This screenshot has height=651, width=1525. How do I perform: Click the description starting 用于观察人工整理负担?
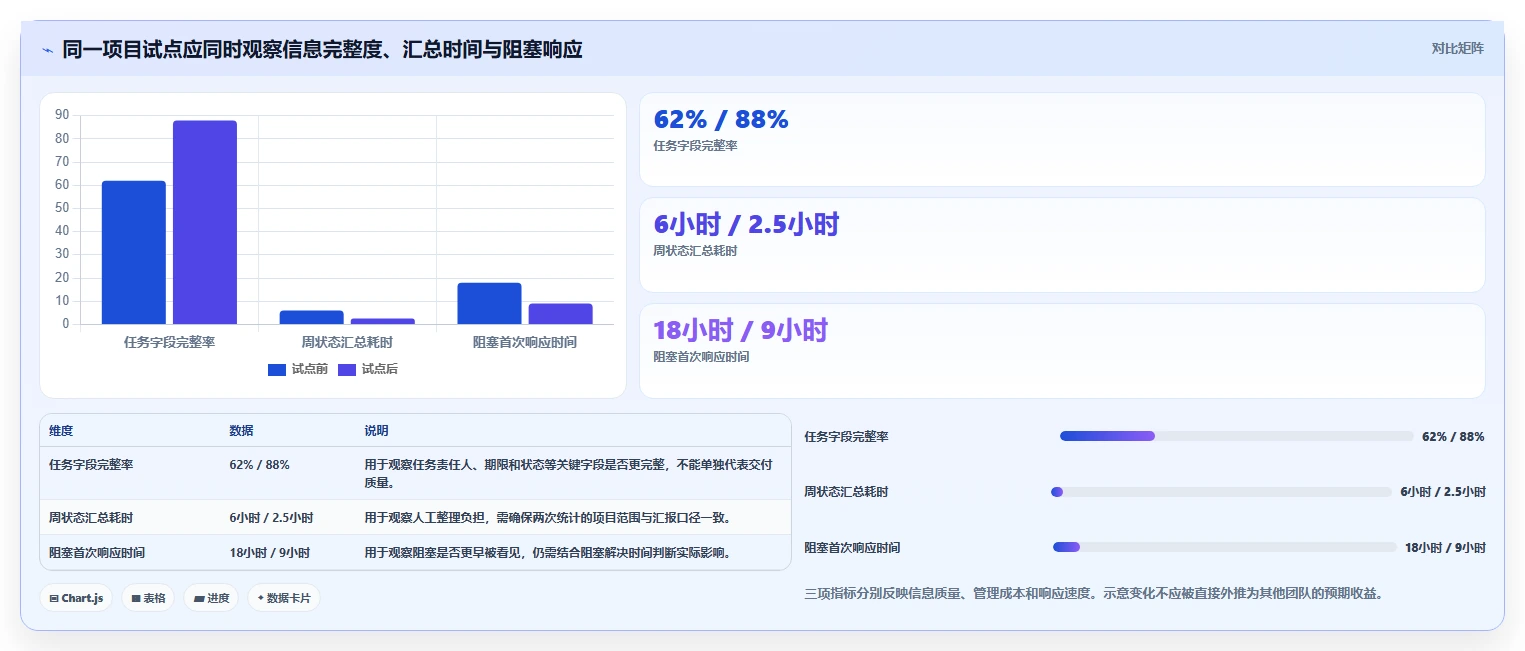(x=549, y=518)
